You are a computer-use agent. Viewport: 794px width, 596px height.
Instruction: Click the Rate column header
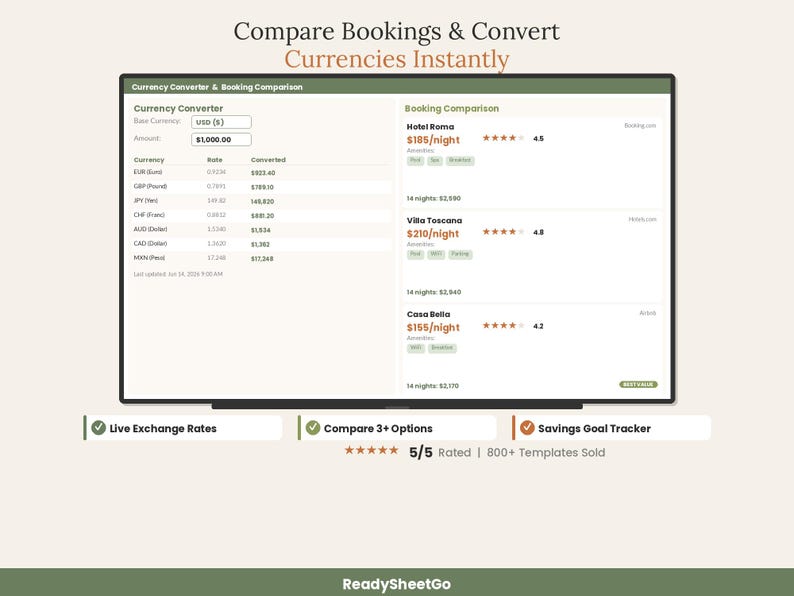click(215, 160)
